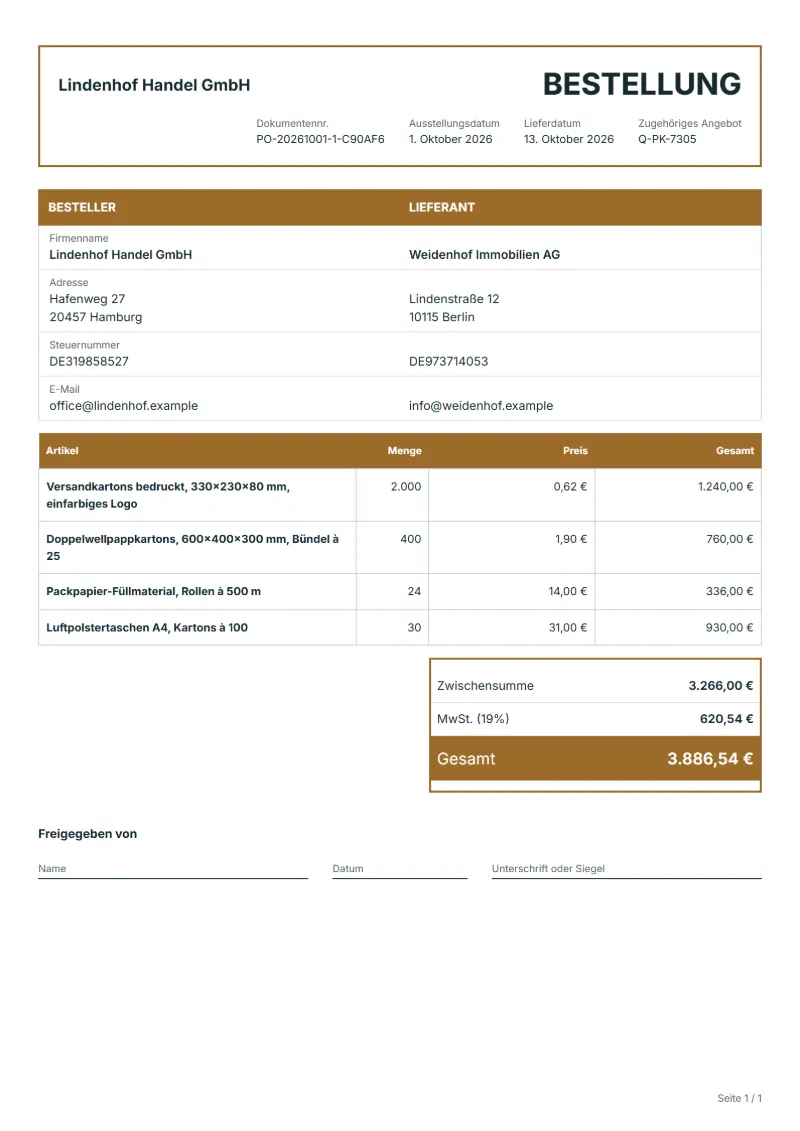The height and width of the screenshot is (1131, 800).
Task: Select supplier street Lindenstraße 12
Action: click(454, 299)
